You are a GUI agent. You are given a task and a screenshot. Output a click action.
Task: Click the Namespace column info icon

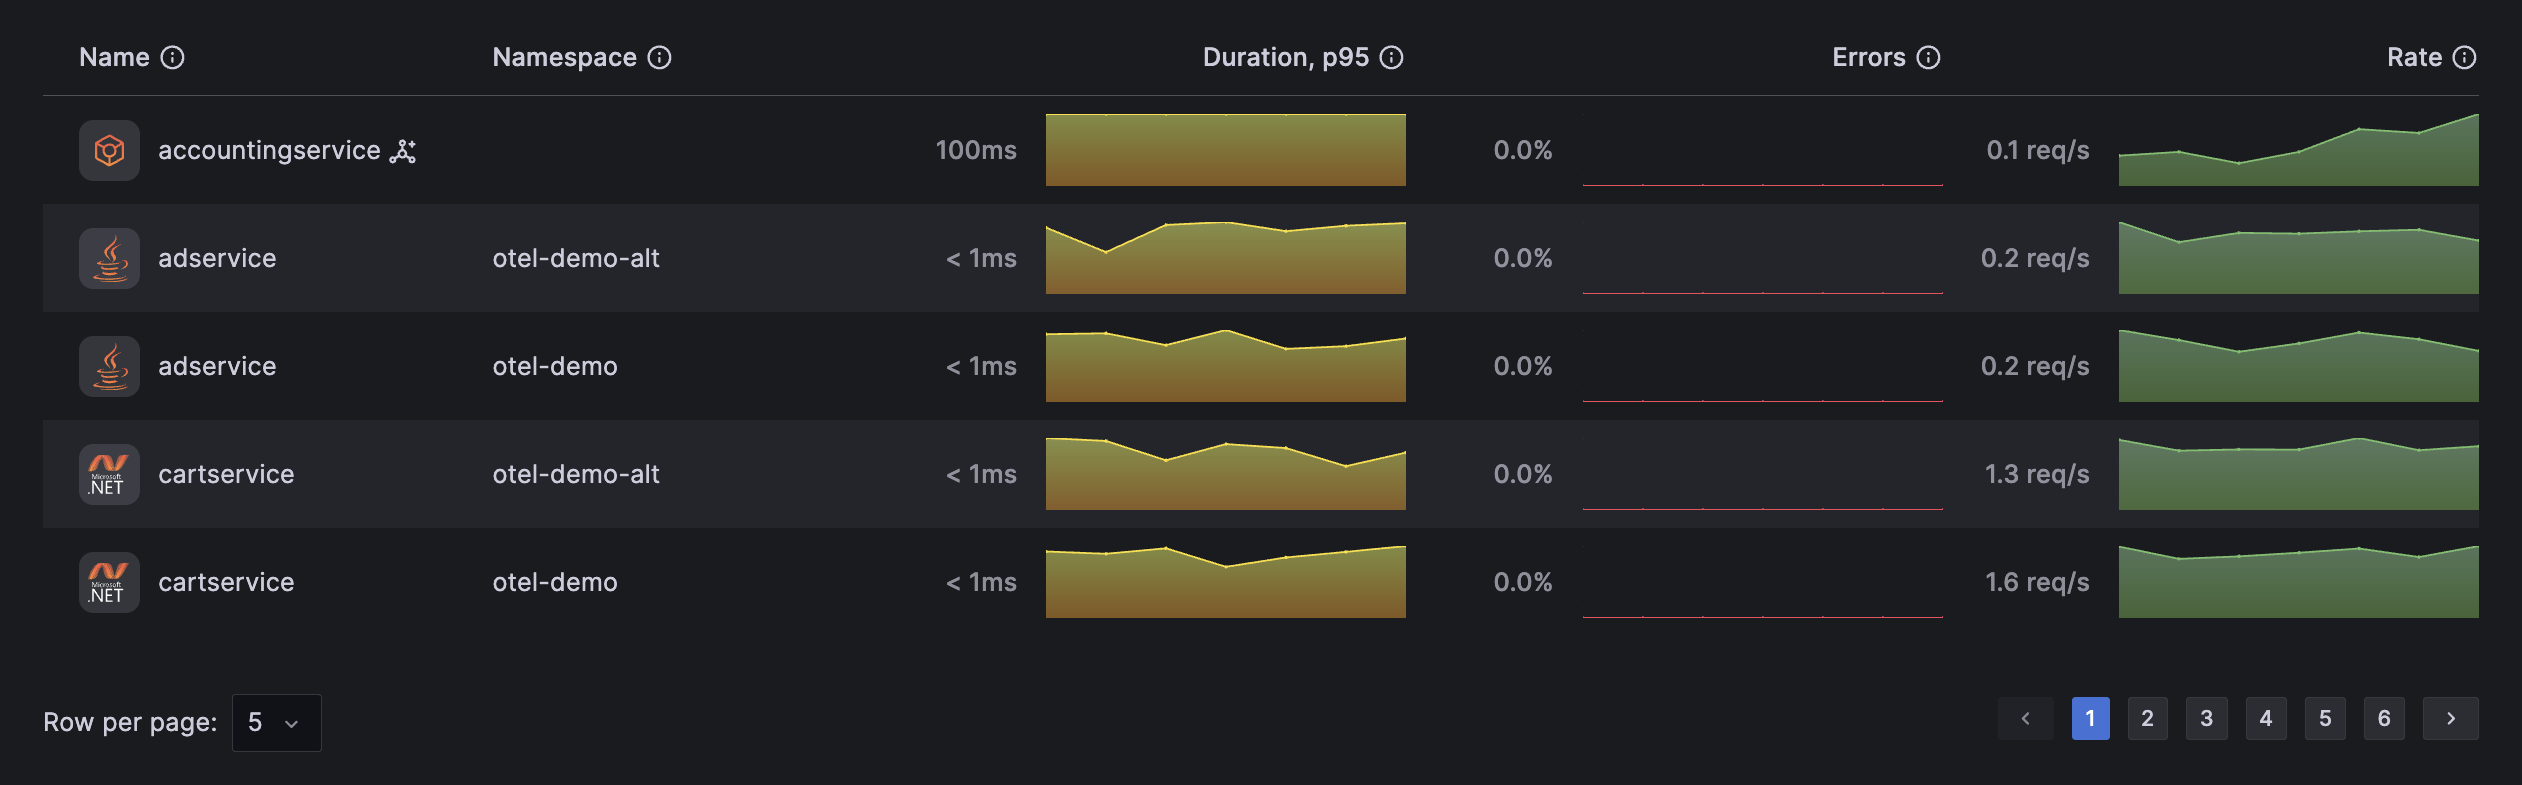[x=660, y=58]
